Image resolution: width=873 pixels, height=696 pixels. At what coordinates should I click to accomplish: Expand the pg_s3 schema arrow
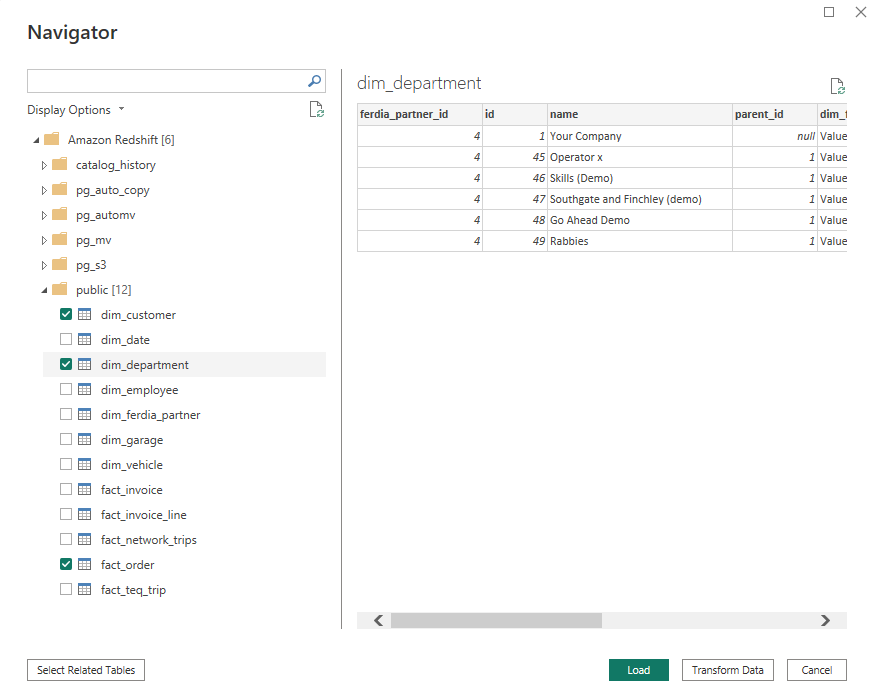tap(44, 265)
